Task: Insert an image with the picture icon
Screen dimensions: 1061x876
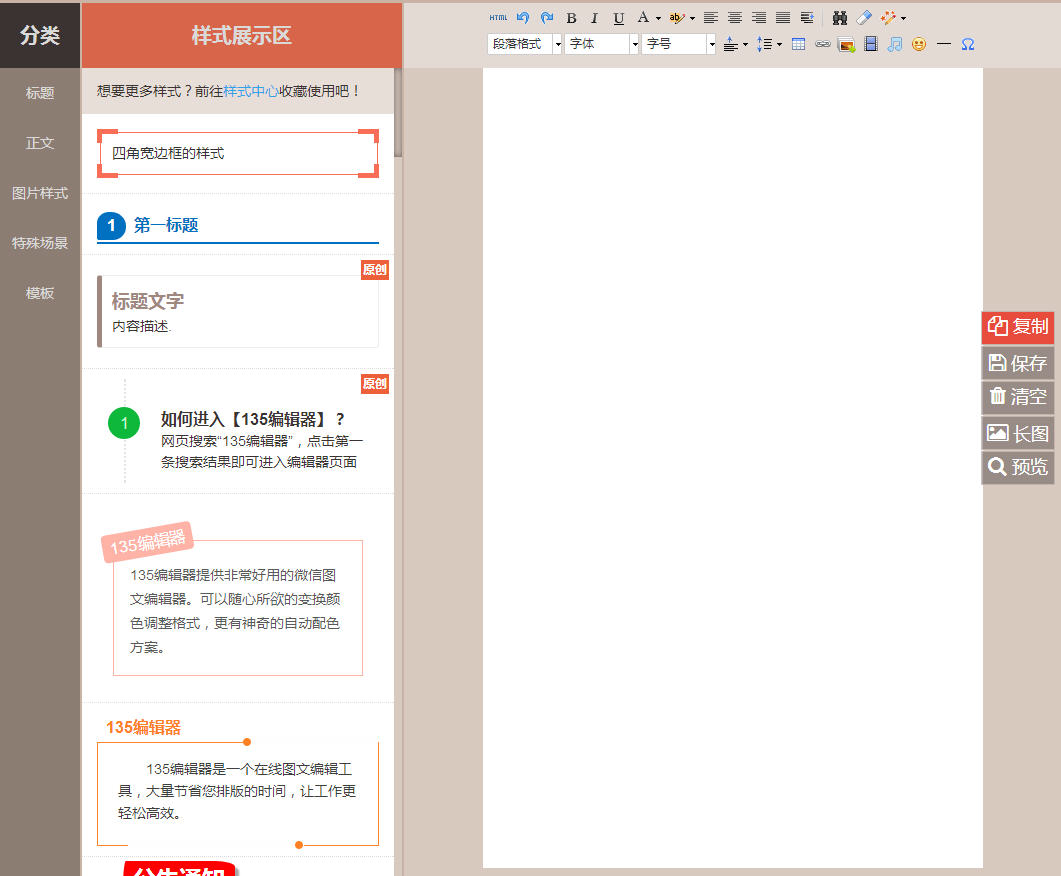Action: pos(845,43)
